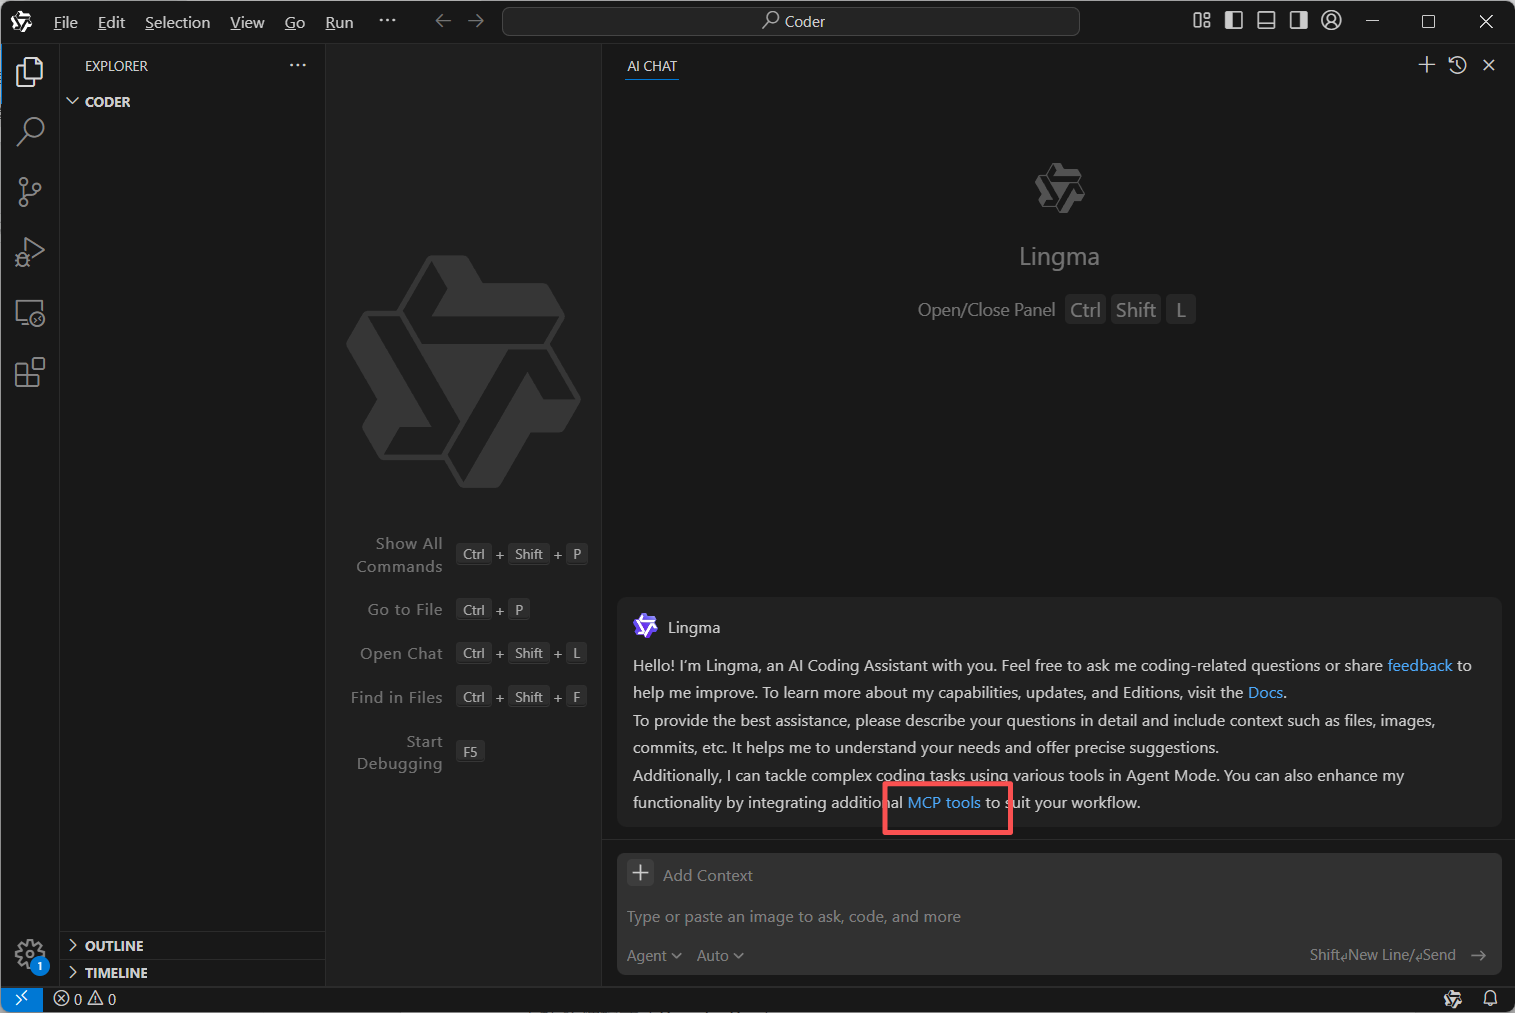Open Explorer views and more actions ellipsis

point(298,65)
